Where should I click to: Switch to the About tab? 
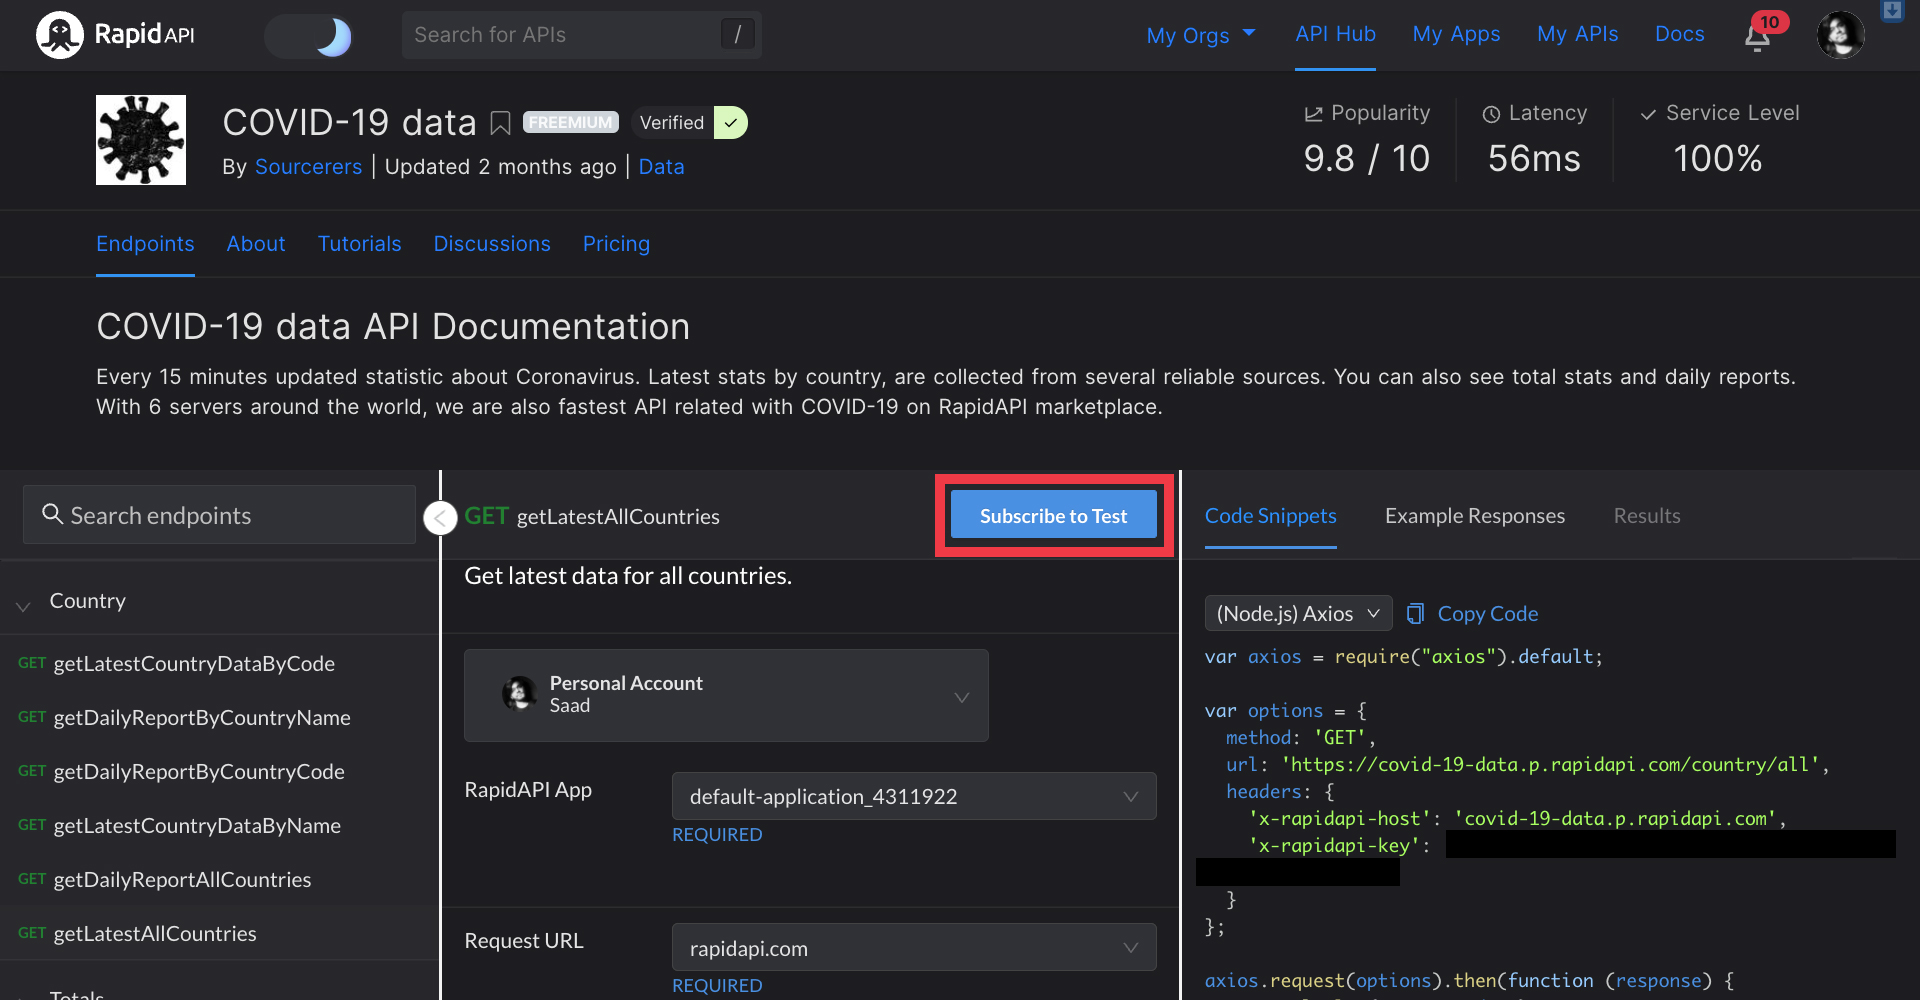coord(256,244)
